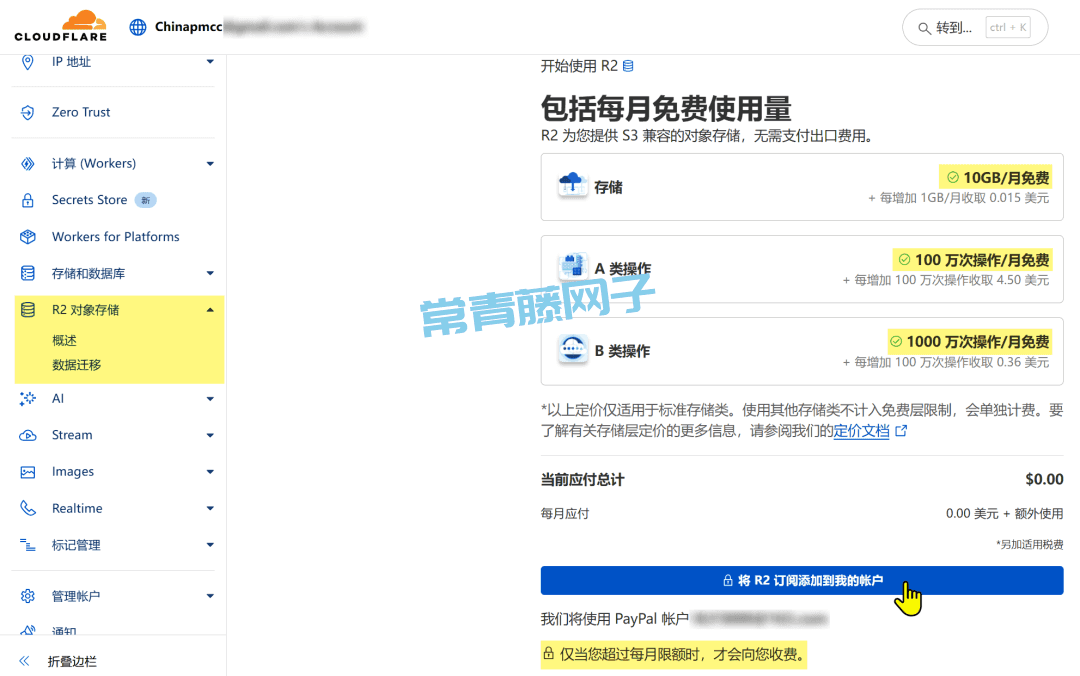The height and width of the screenshot is (676, 1080).
Task: Click the 当前应付总计 label
Action: click(x=583, y=480)
